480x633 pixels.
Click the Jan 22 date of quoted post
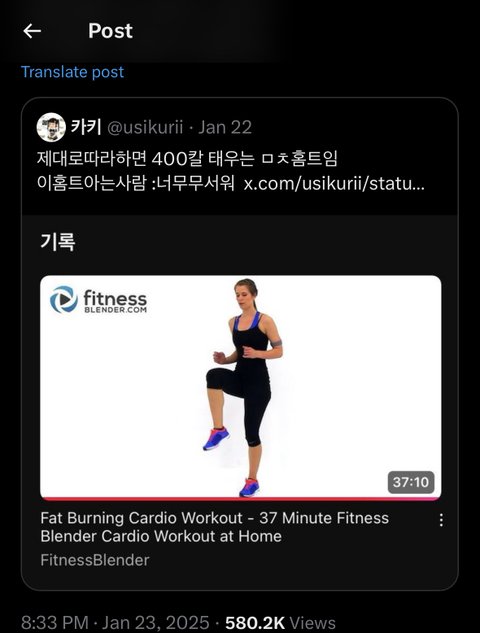tap(225, 127)
